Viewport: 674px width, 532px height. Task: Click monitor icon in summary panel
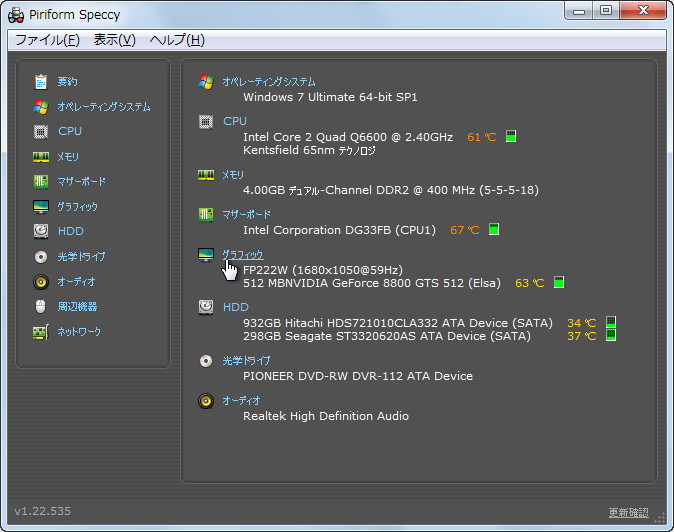click(x=206, y=255)
